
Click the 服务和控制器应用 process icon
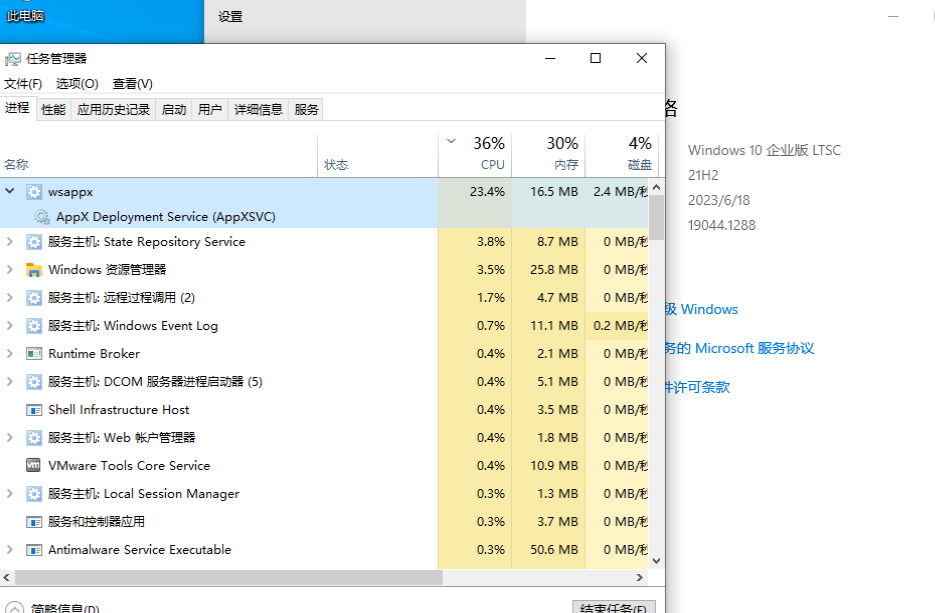click(x=34, y=522)
